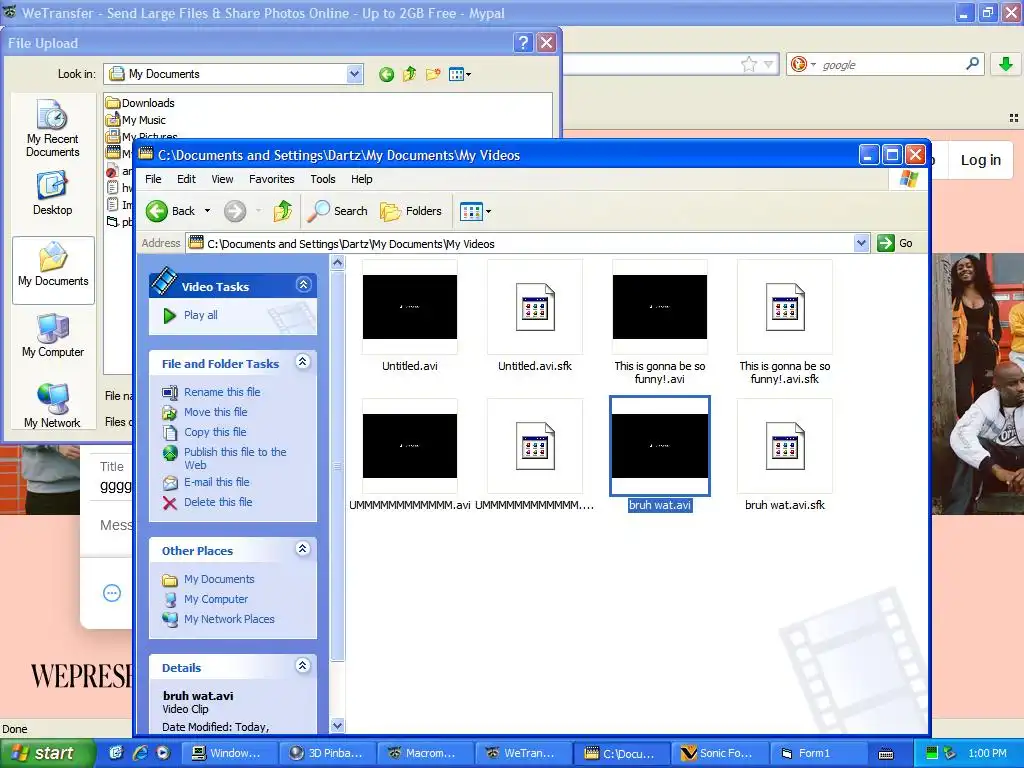Select the bruh wat.avi.sfk file icon
The image size is (1024, 768).
(x=785, y=446)
